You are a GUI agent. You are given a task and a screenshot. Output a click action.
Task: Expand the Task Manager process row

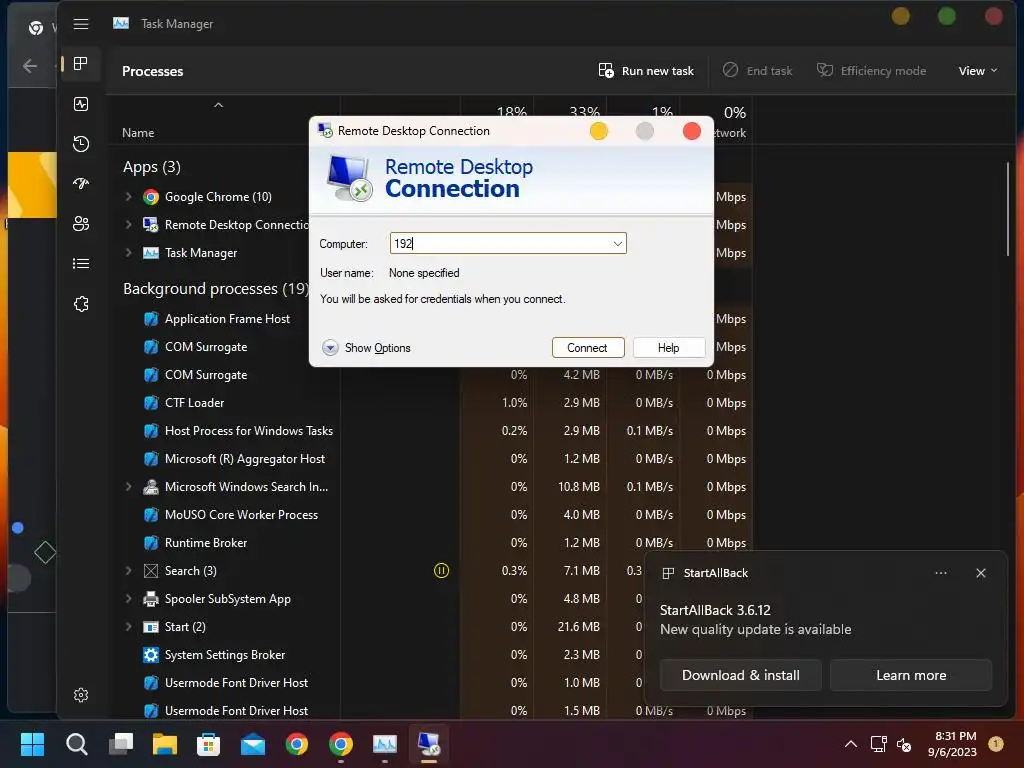tap(129, 253)
